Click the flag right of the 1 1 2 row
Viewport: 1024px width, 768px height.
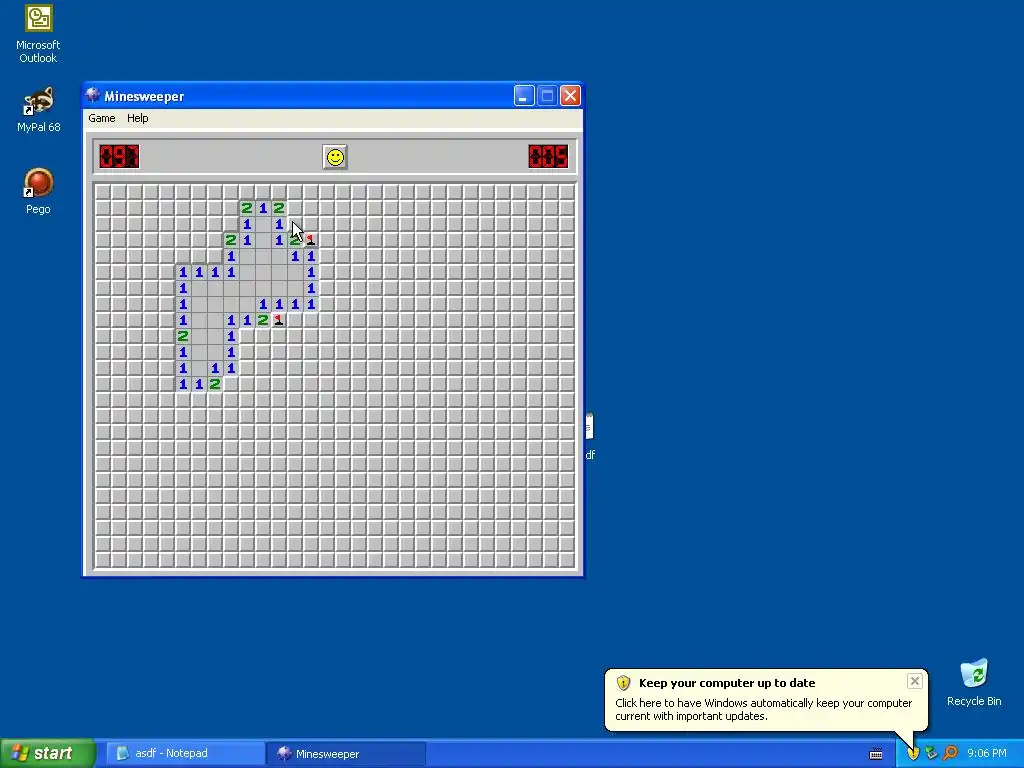tap(279, 320)
